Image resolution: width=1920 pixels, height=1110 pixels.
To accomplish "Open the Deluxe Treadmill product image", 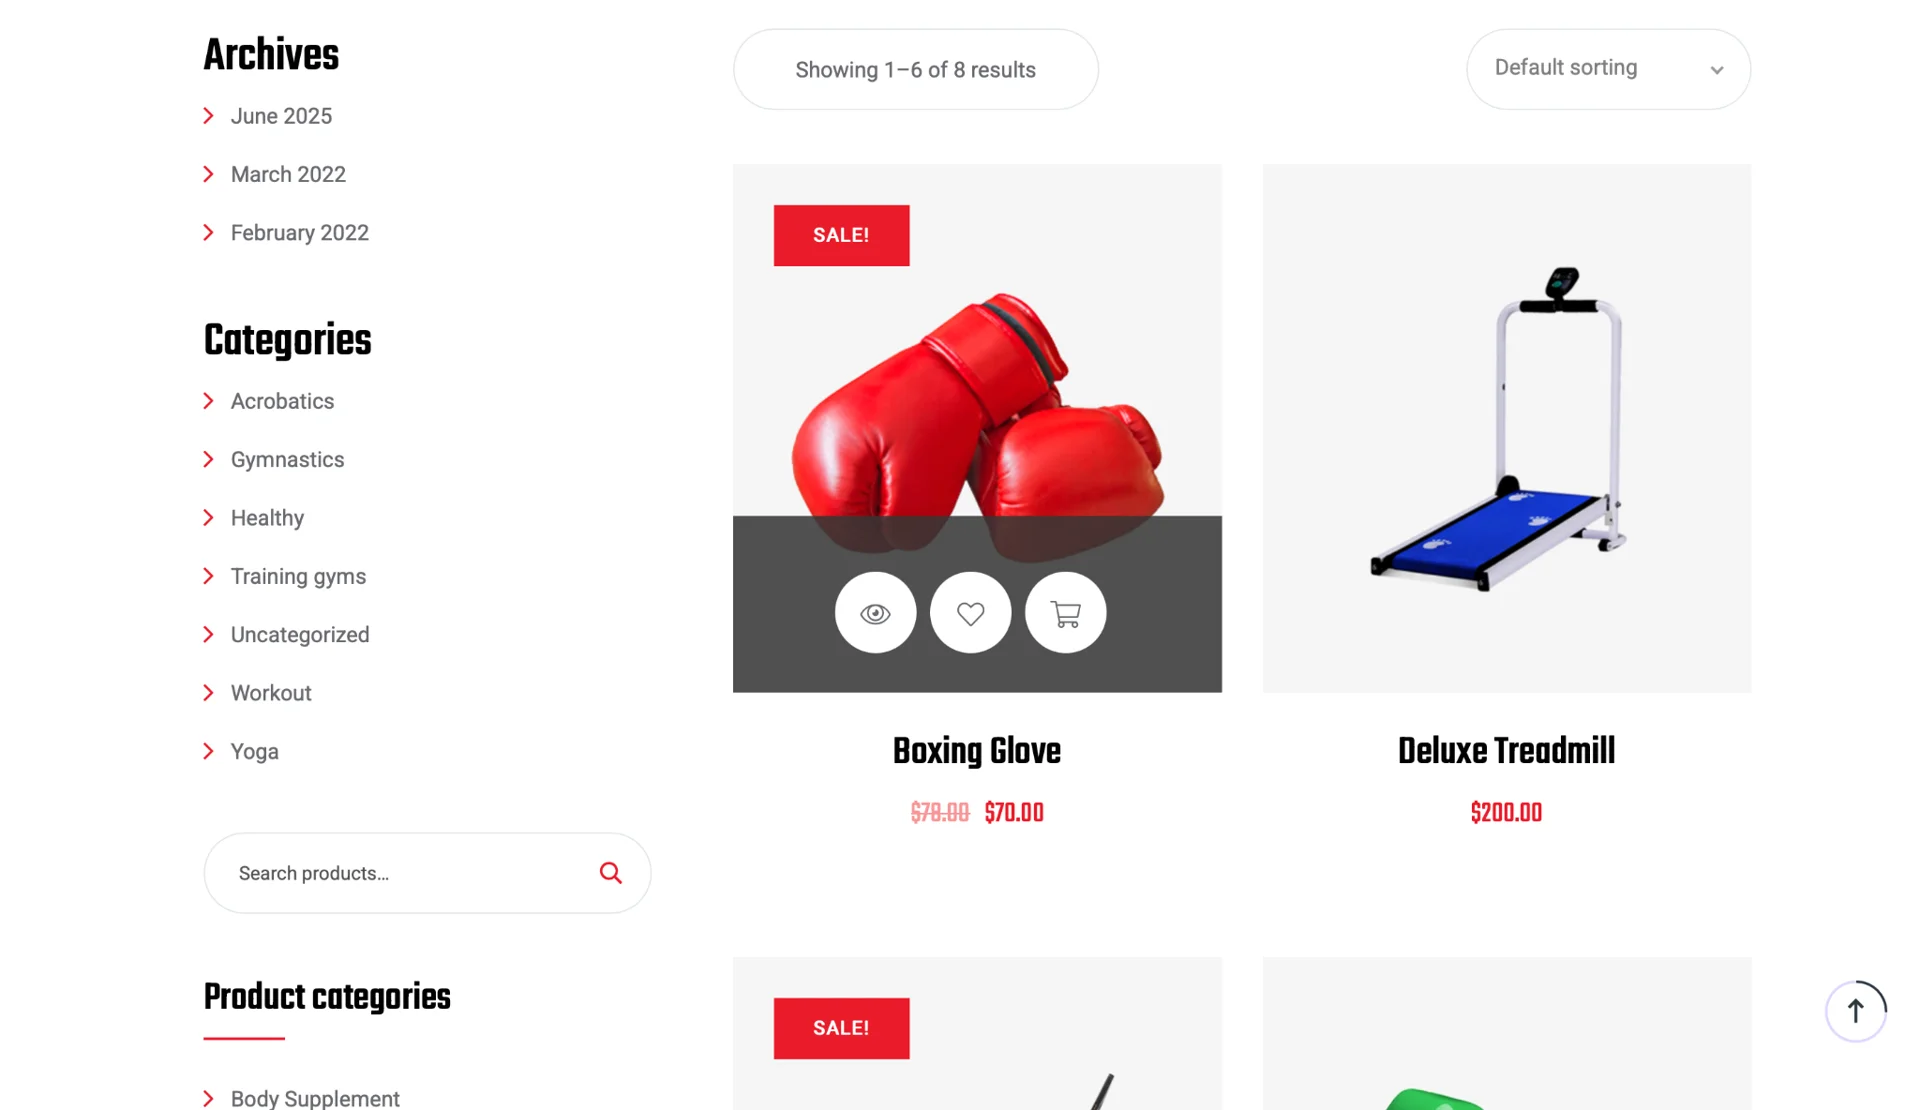I will [x=1506, y=428].
